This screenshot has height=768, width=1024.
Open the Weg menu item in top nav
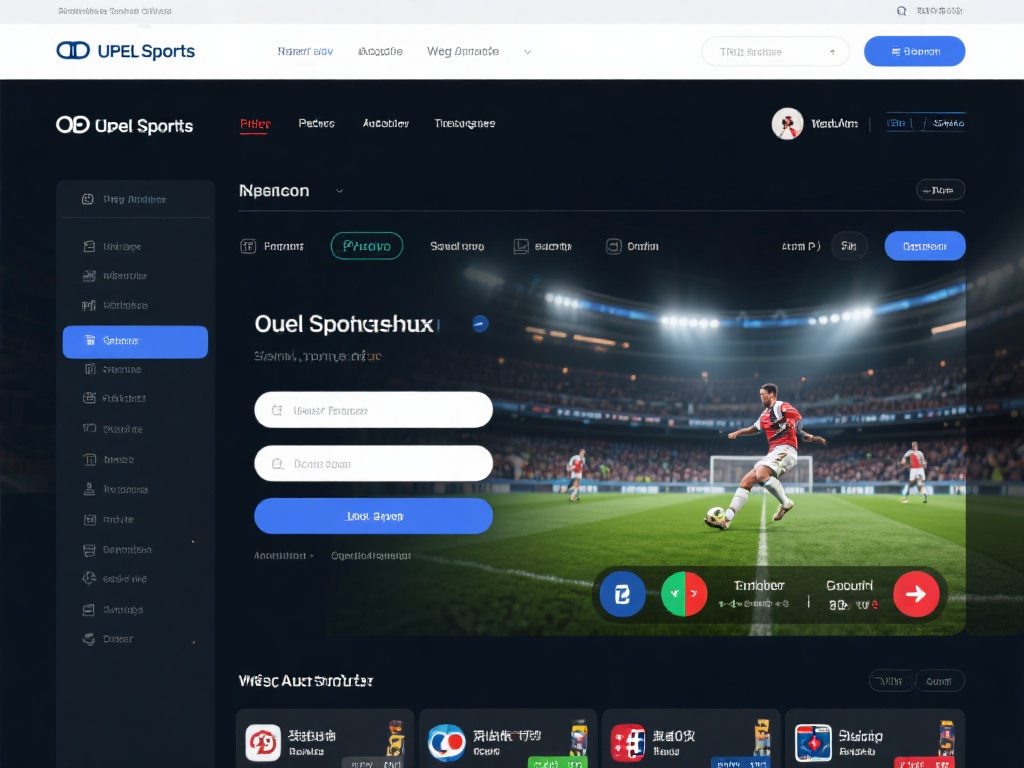(462, 52)
